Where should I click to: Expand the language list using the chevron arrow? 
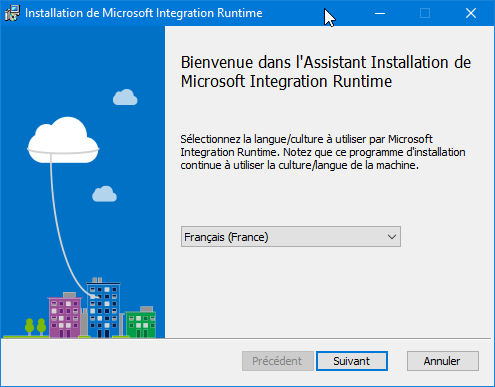tap(392, 237)
